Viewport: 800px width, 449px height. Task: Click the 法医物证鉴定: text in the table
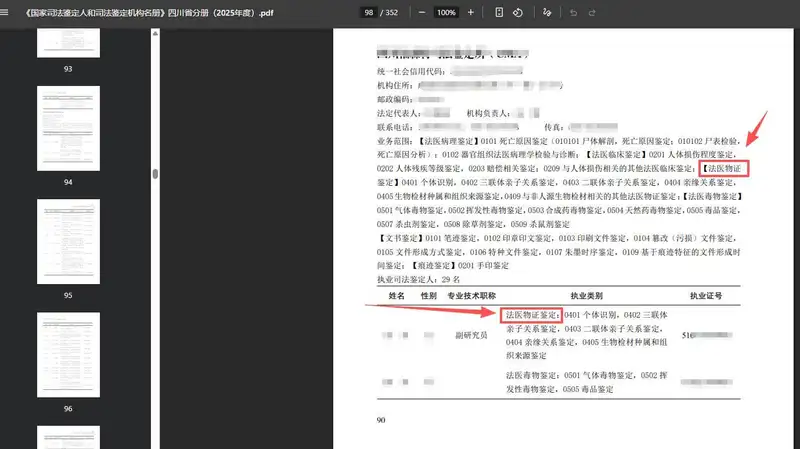(x=532, y=315)
